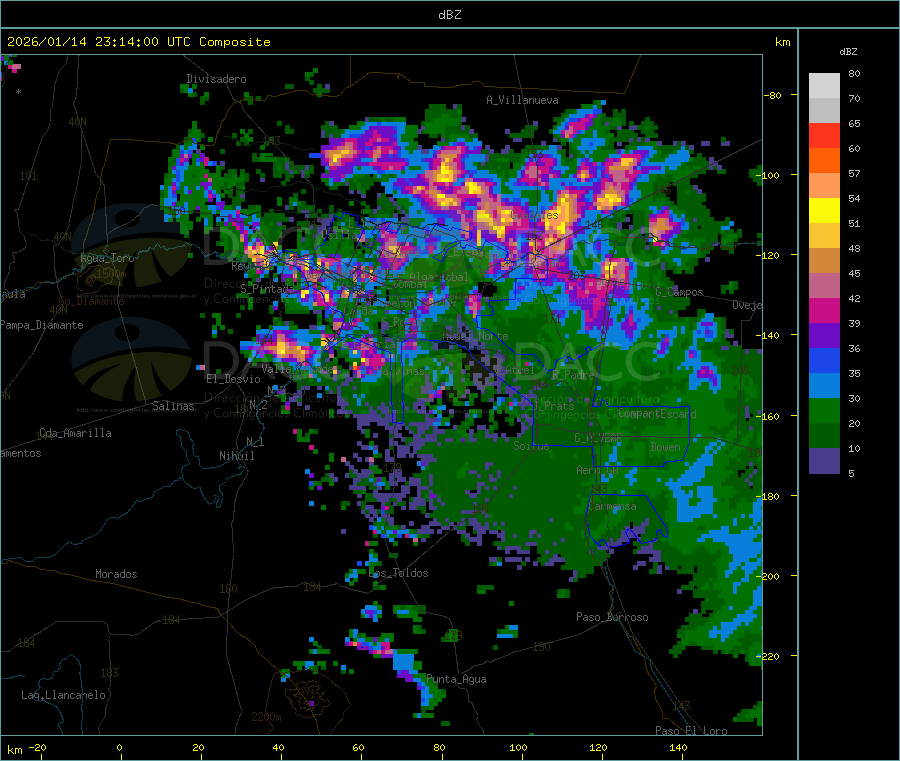900x761 pixels.
Task: Click the "-140" tick on the right axis
Action: (x=770, y=335)
